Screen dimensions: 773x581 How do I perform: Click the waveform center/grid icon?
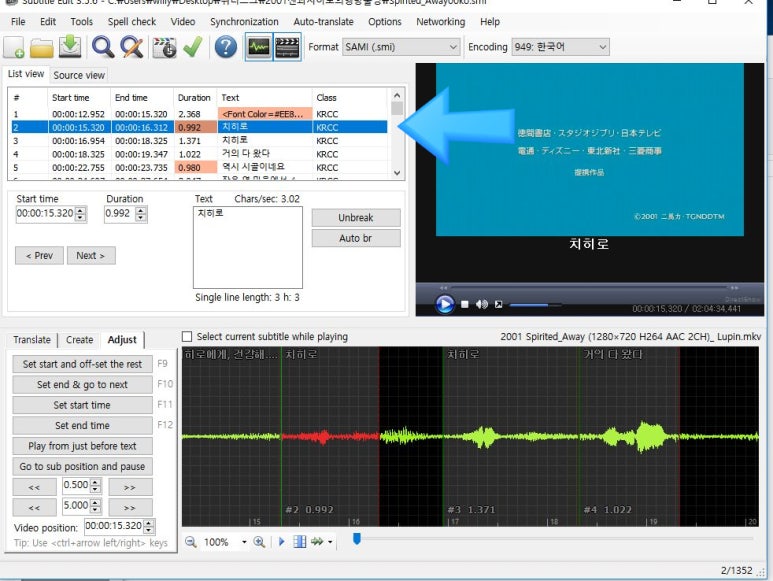pos(299,542)
